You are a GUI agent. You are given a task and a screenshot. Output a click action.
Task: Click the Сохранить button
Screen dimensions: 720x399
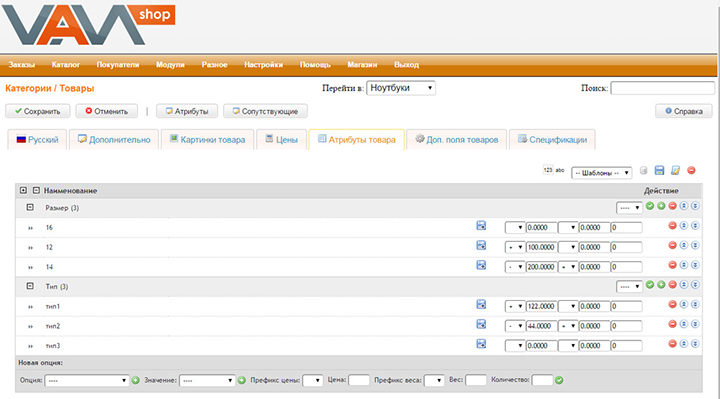pyautogui.click(x=38, y=111)
